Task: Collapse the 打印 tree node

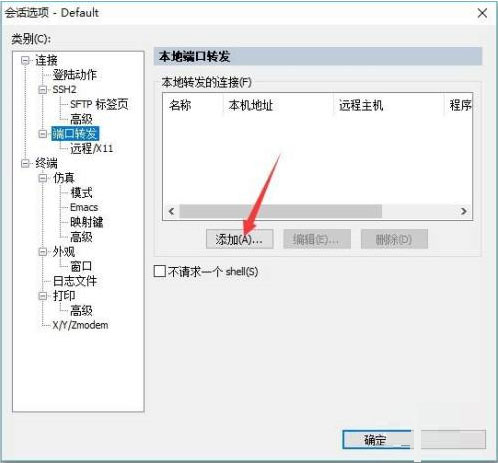Action: 42,296
